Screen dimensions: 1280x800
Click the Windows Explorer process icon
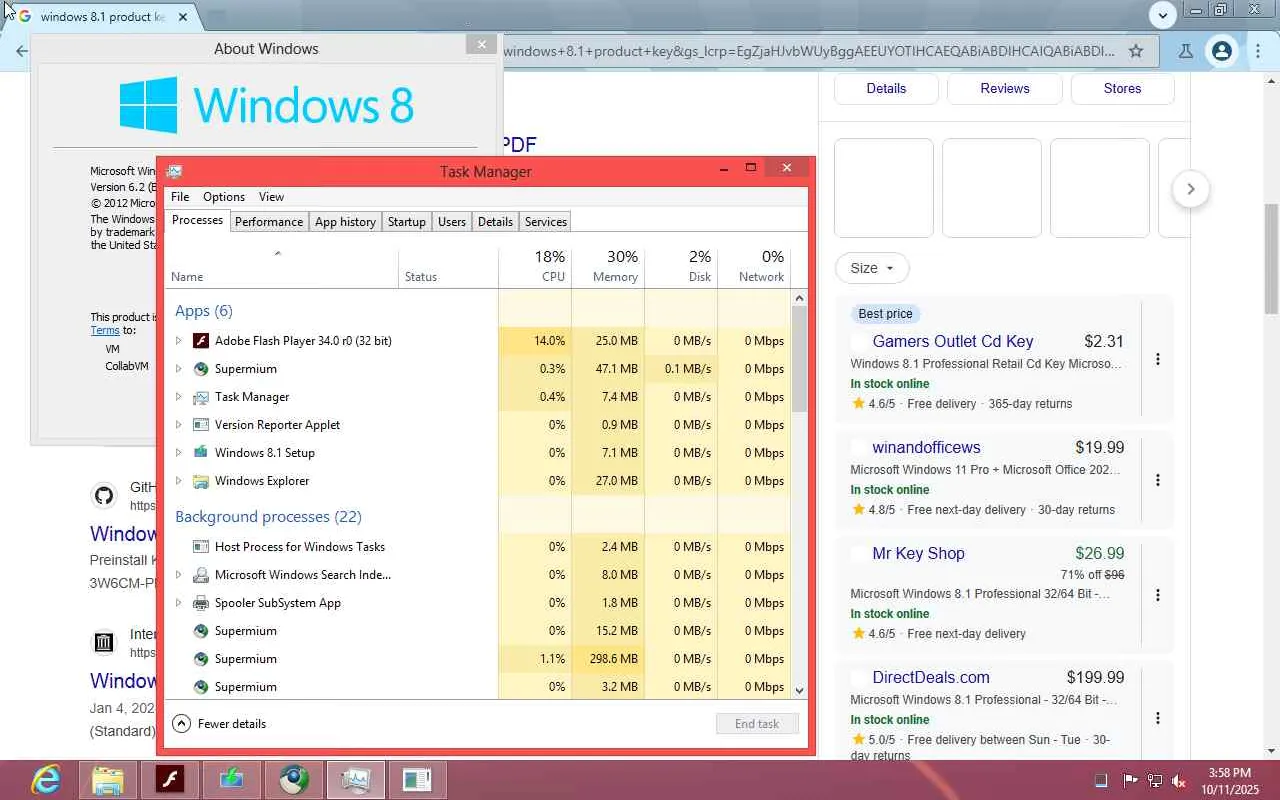coord(200,481)
